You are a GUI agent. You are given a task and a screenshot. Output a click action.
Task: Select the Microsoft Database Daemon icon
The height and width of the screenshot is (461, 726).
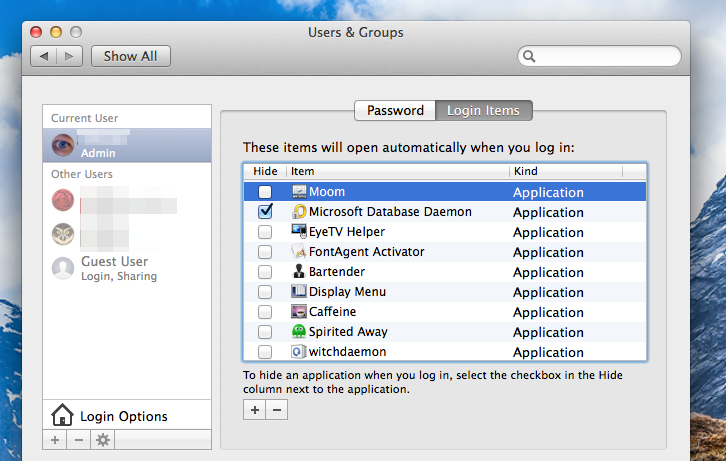pos(298,212)
